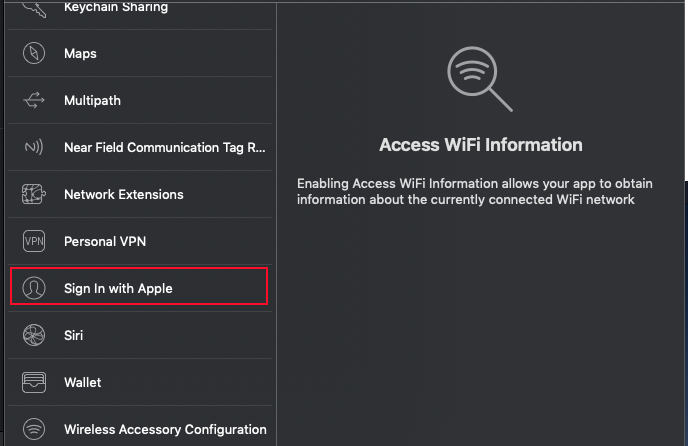Select Wireless Accessory Configuration label
688x446 pixels.
click(165, 429)
